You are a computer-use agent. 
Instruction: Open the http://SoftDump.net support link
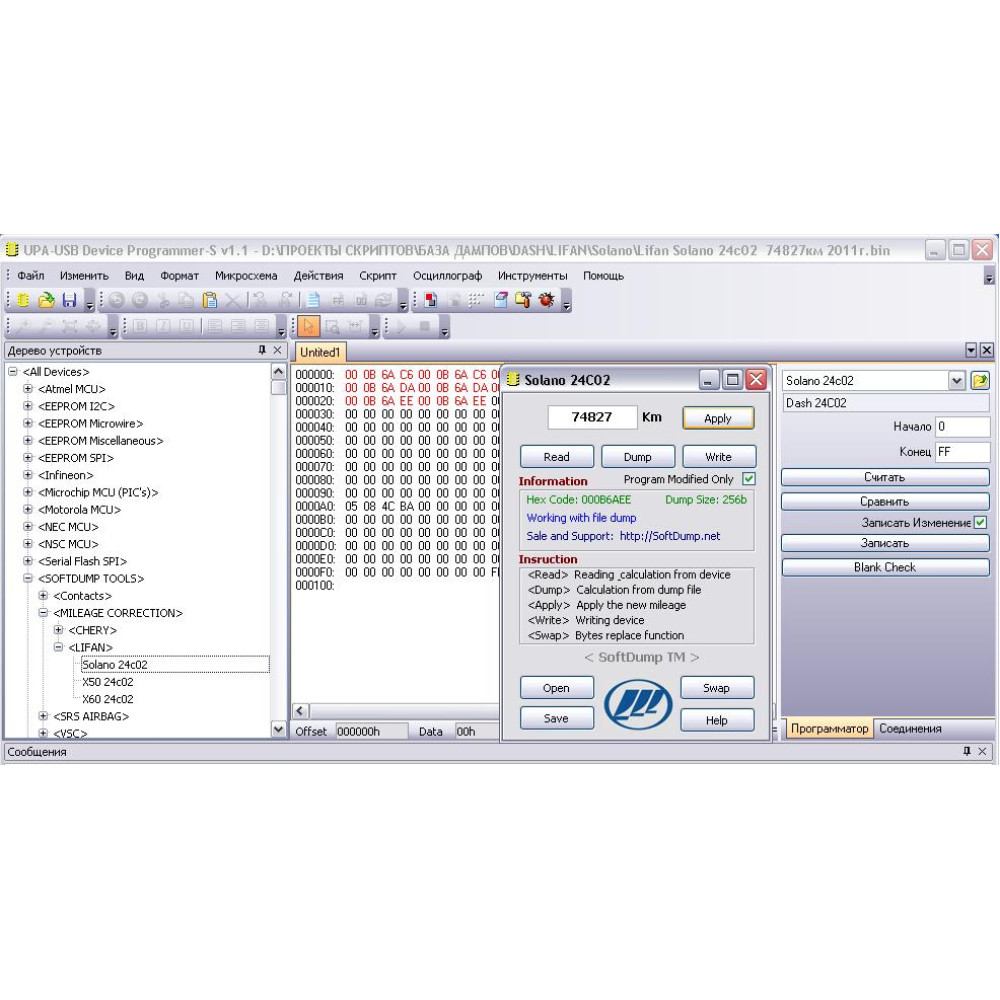coord(670,536)
